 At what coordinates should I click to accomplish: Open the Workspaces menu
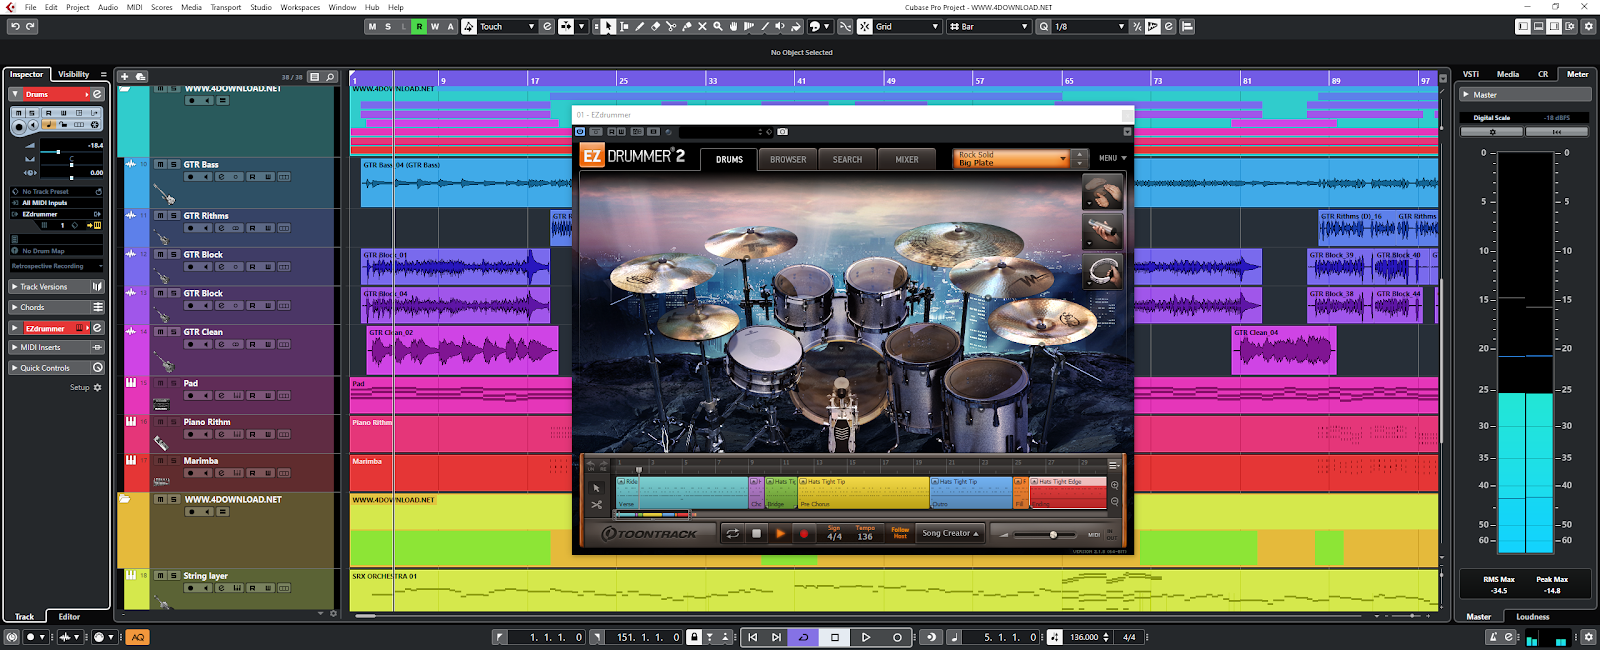tap(300, 7)
